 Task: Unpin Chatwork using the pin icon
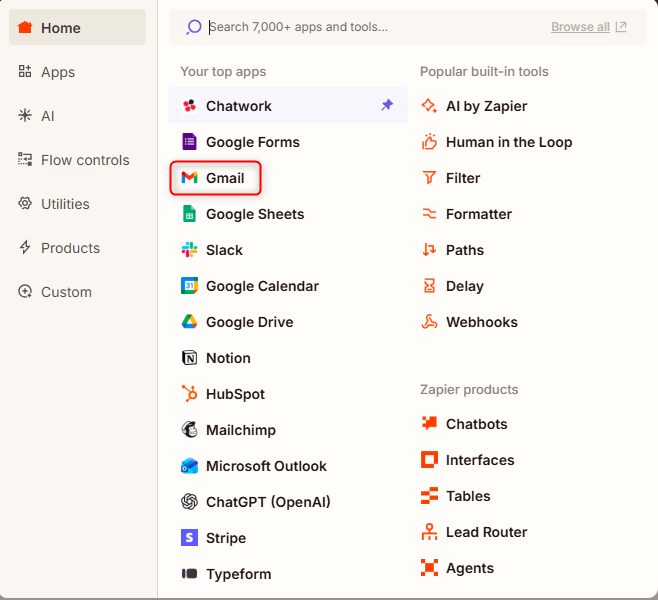pos(387,106)
